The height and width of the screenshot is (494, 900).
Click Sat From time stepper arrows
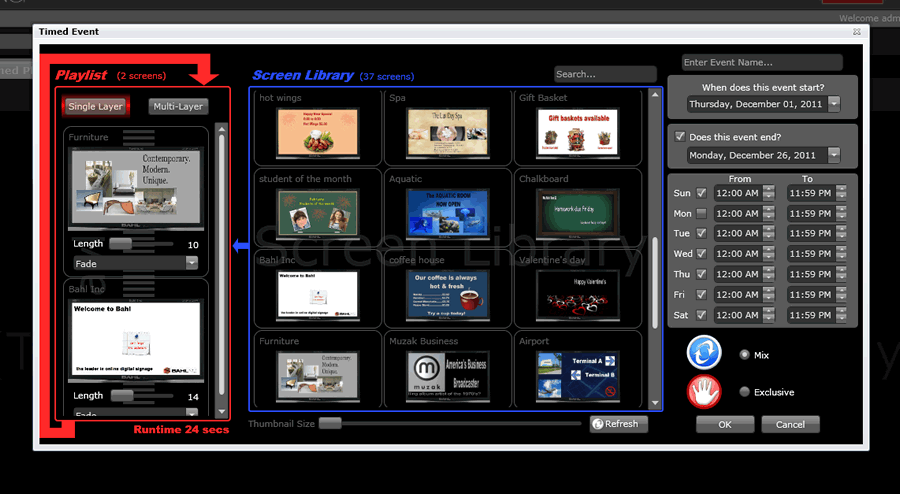point(769,315)
